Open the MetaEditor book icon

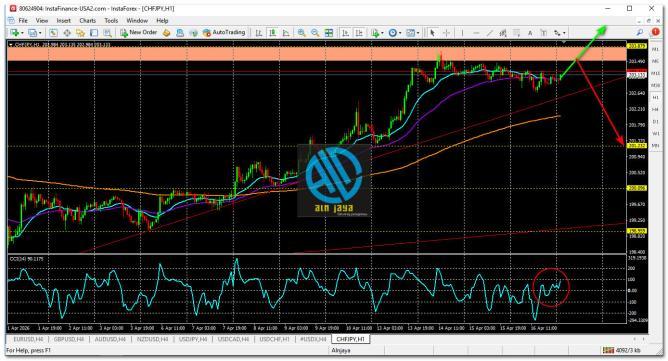[x=167, y=33]
